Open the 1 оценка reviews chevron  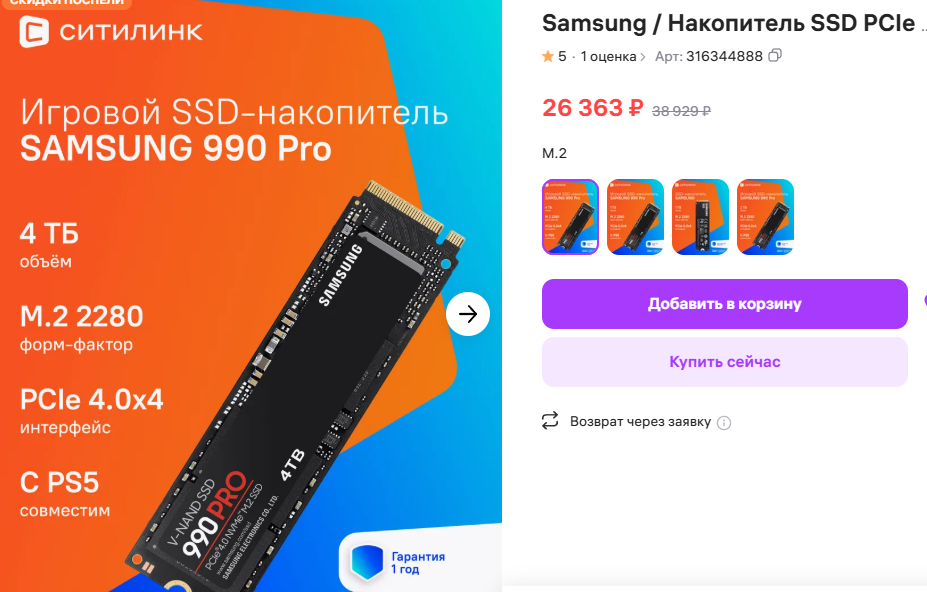[x=642, y=57]
